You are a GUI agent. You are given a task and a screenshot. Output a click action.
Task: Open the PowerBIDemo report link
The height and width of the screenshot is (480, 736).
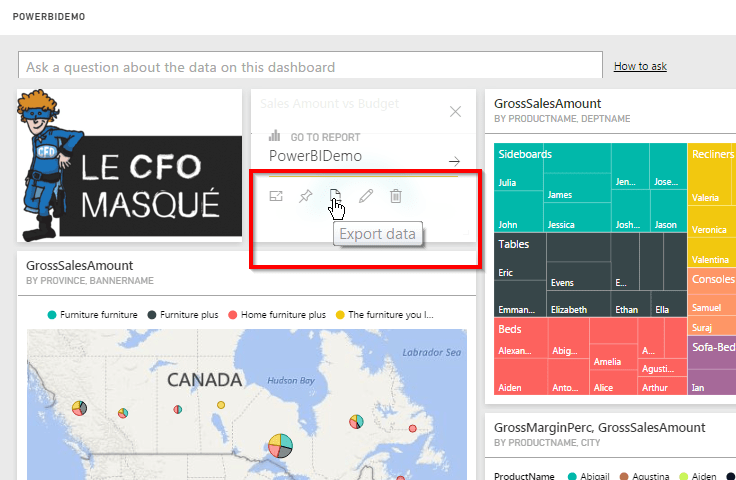315,157
